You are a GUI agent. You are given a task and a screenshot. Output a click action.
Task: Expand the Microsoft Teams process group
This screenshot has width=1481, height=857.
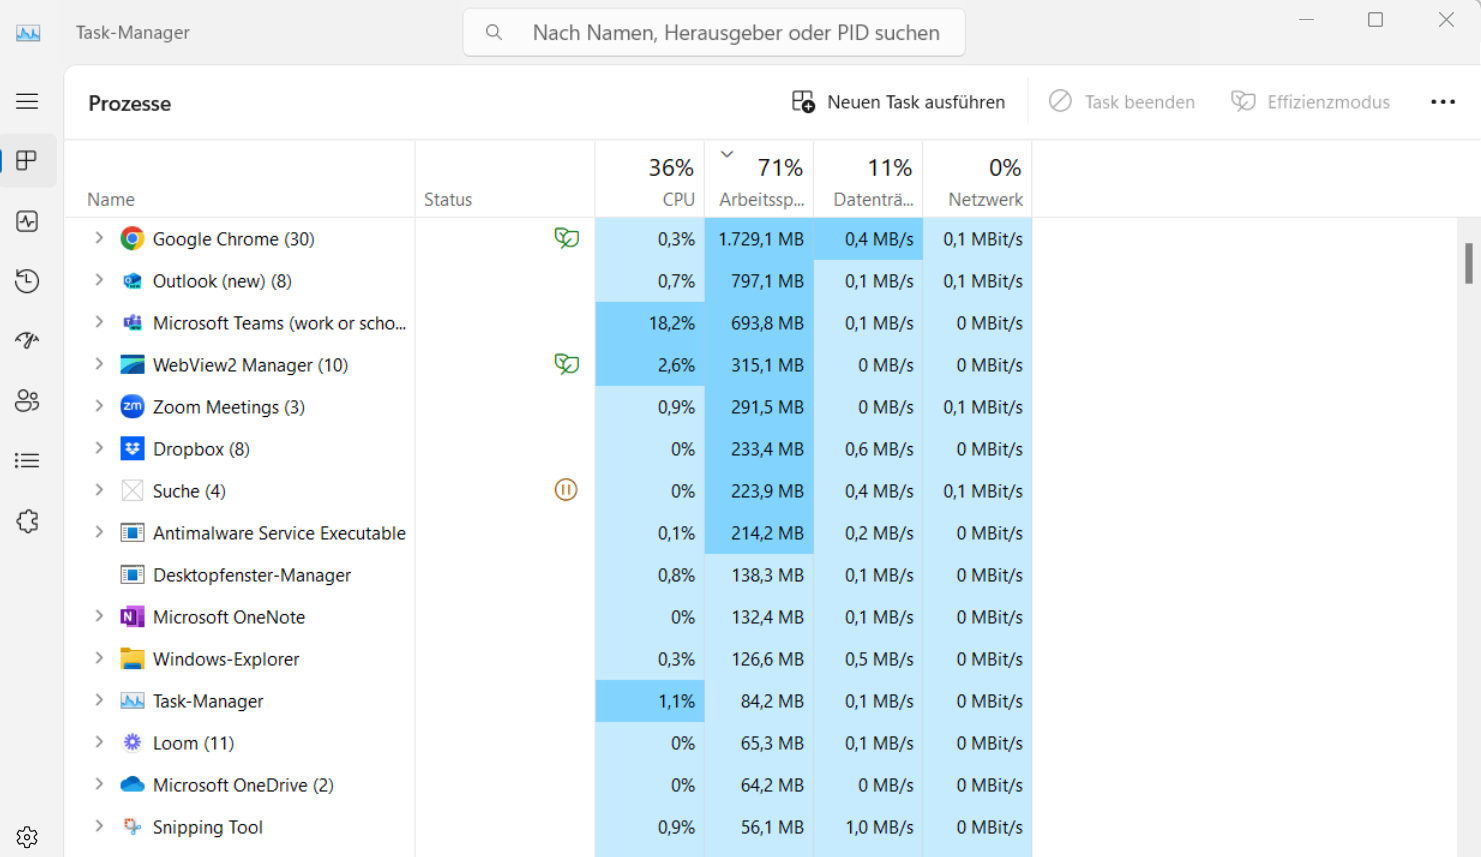99,322
